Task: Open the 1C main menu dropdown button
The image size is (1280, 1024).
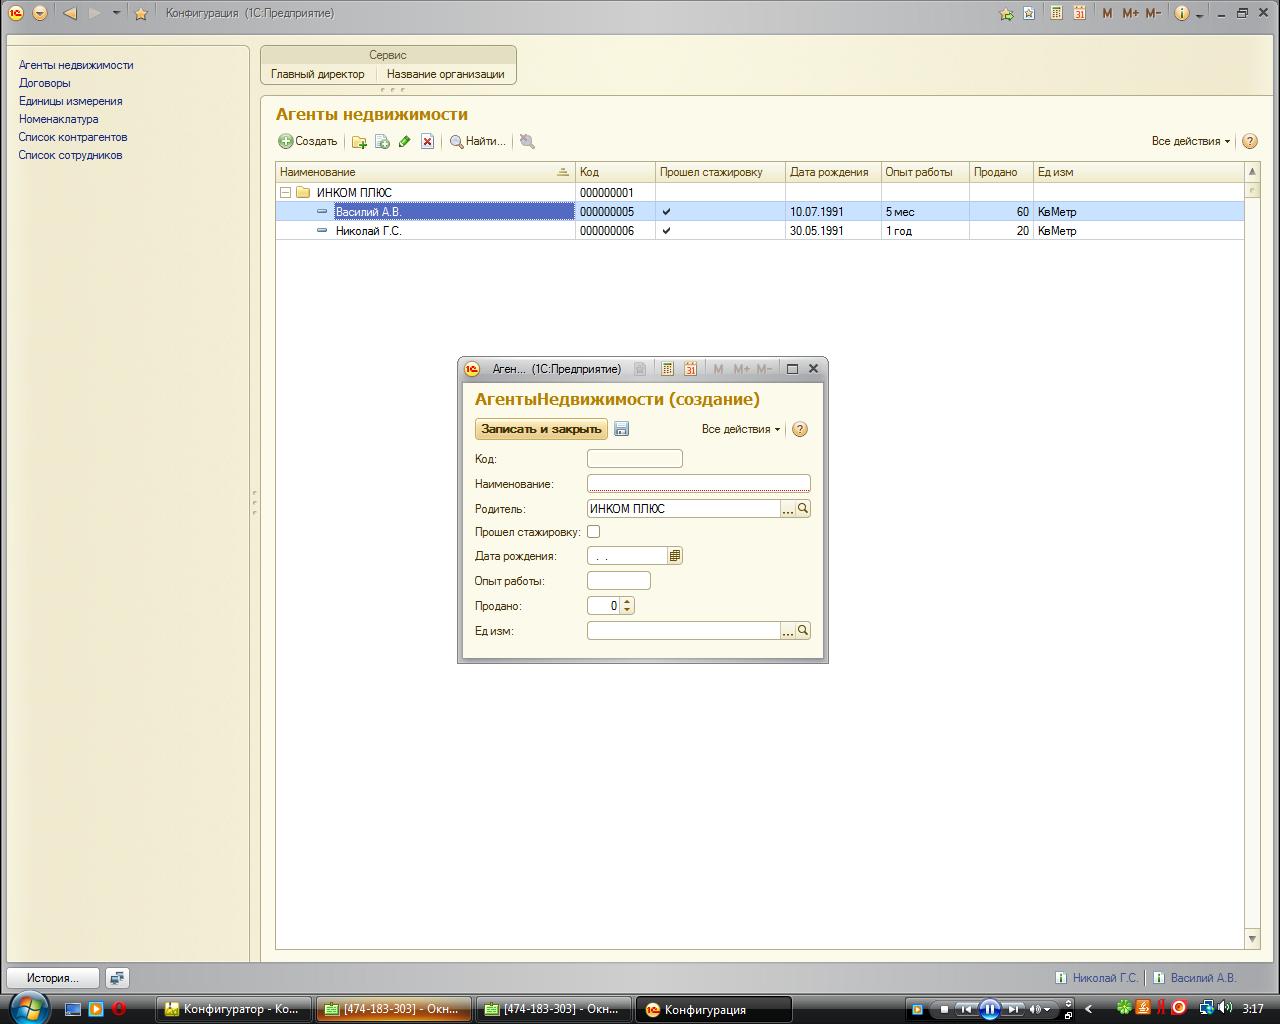Action: click(x=40, y=13)
